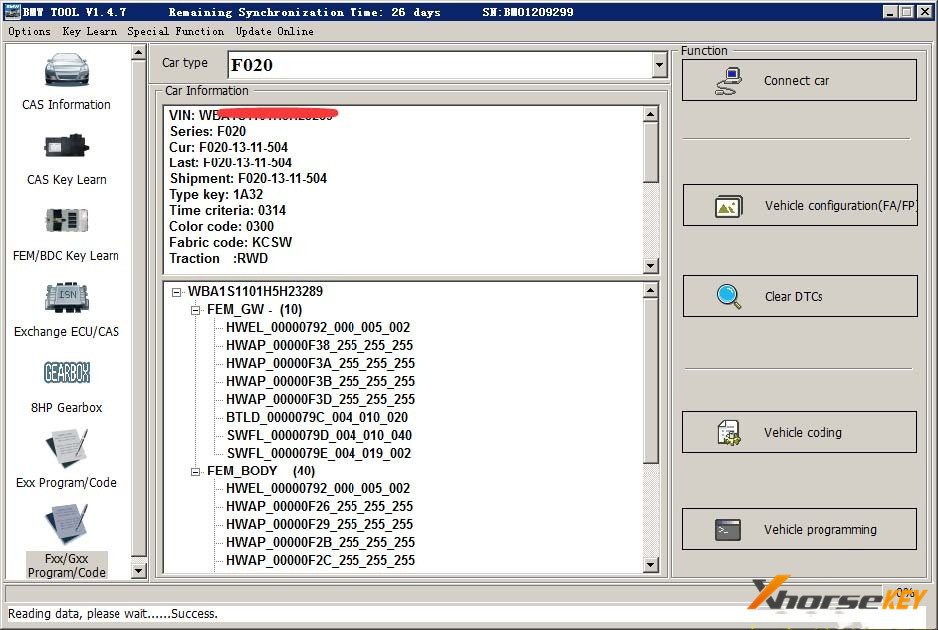The height and width of the screenshot is (630, 938).
Task: Click the BMW TOOL title bar app icon
Action: [x=13, y=11]
